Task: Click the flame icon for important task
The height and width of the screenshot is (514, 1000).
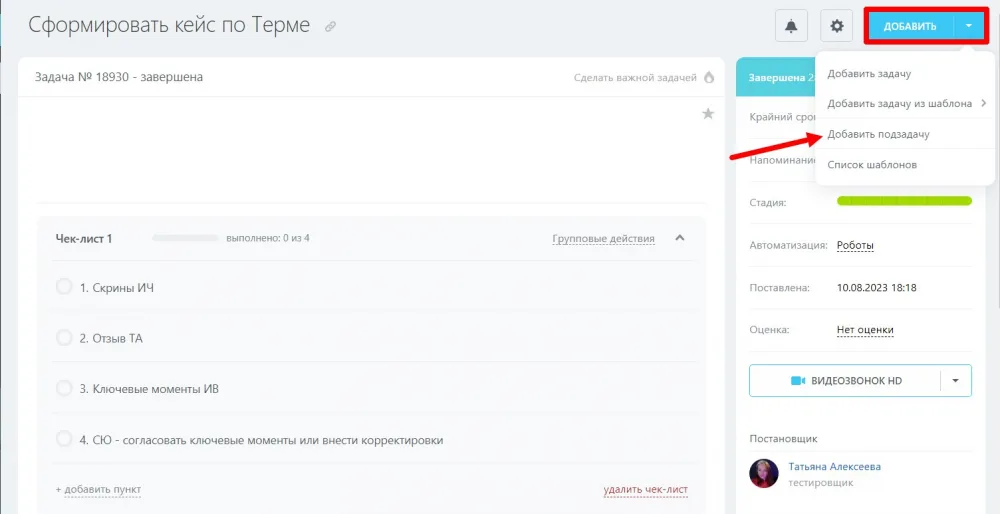Action: pyautogui.click(x=709, y=78)
